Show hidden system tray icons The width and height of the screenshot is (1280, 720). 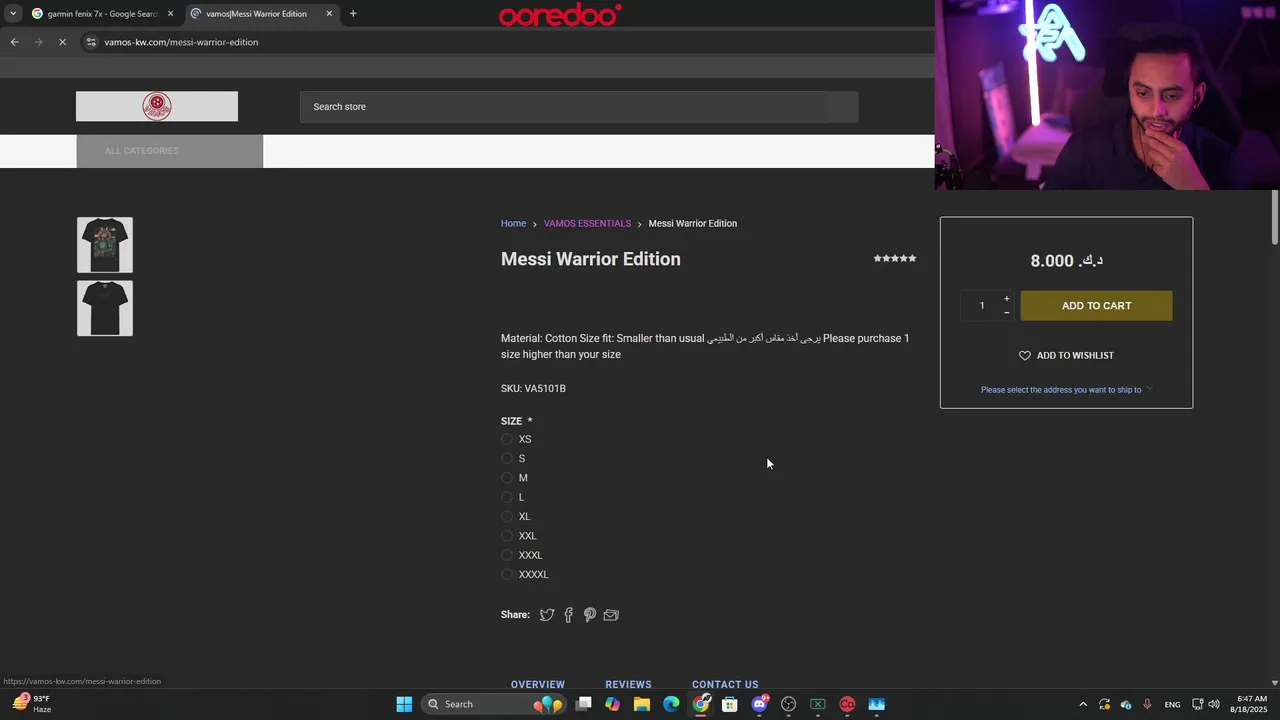click(1083, 704)
